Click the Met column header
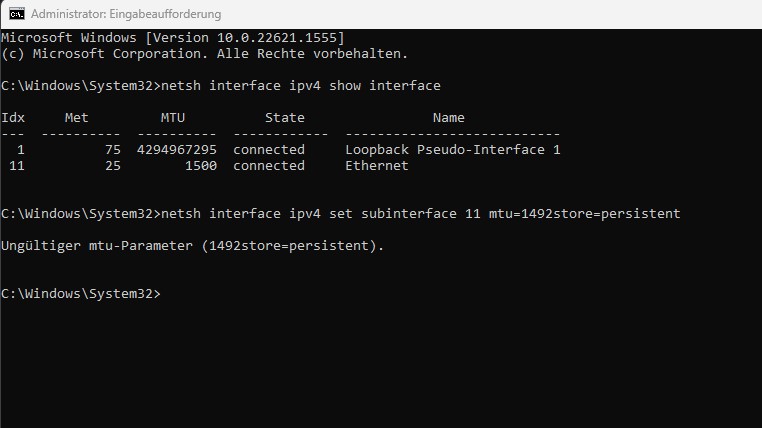This screenshot has height=428, width=762. pyautogui.click(x=77, y=118)
